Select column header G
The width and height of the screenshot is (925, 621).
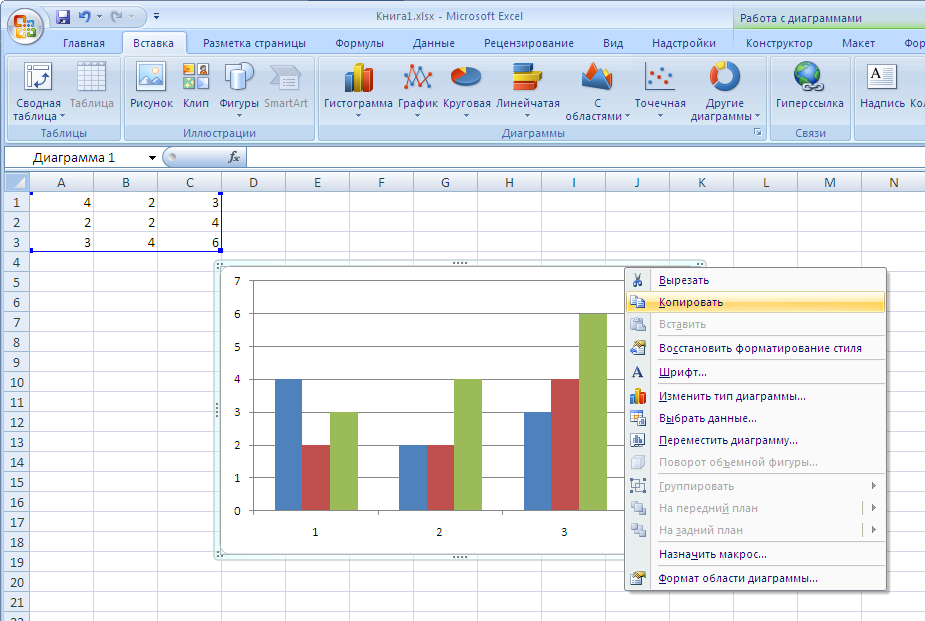(445, 182)
